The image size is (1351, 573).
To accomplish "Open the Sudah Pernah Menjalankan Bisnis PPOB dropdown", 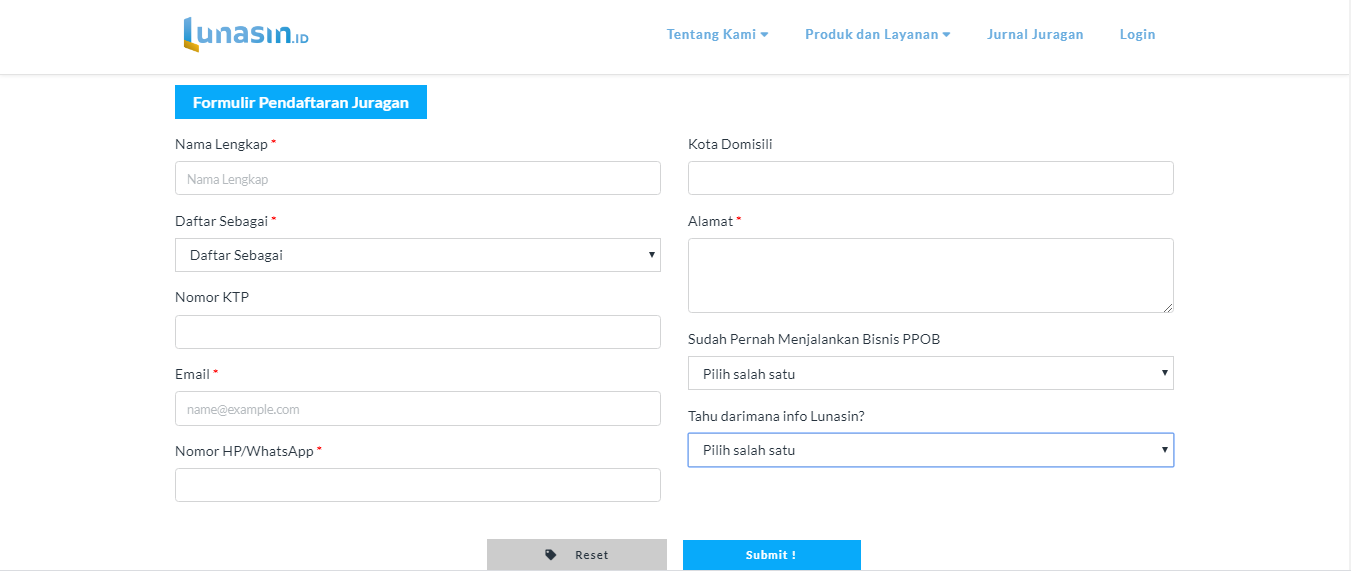I will pos(931,373).
